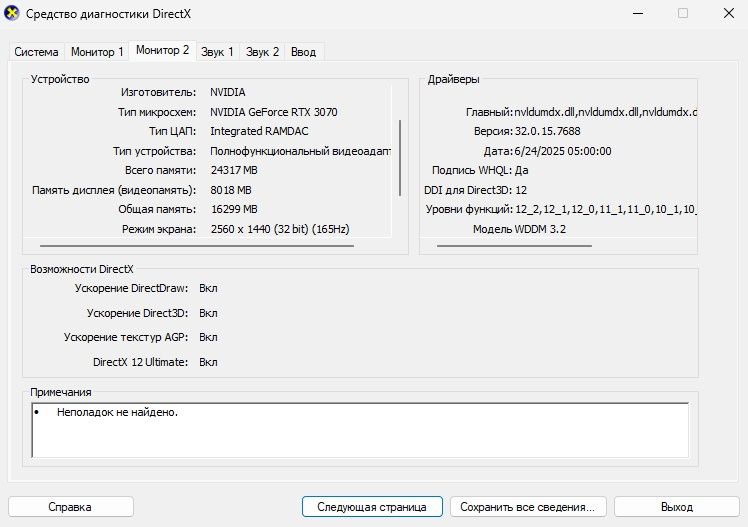Click Сохранить все сведения button
The image size is (748, 527).
pyautogui.click(x=528, y=506)
